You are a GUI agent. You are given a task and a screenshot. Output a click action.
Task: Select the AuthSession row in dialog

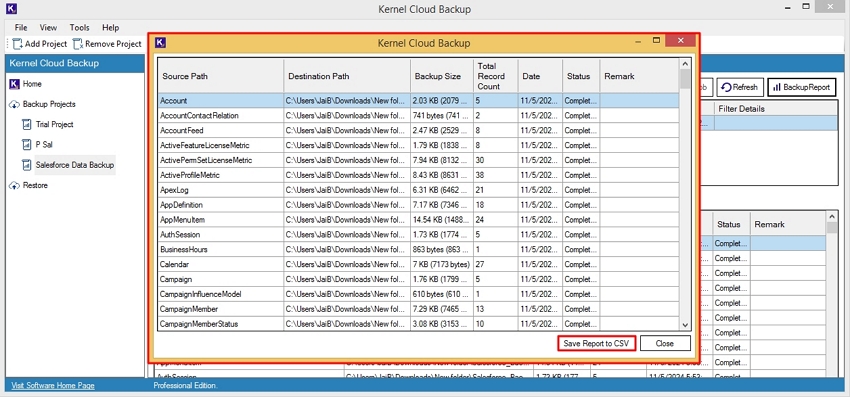coord(418,234)
